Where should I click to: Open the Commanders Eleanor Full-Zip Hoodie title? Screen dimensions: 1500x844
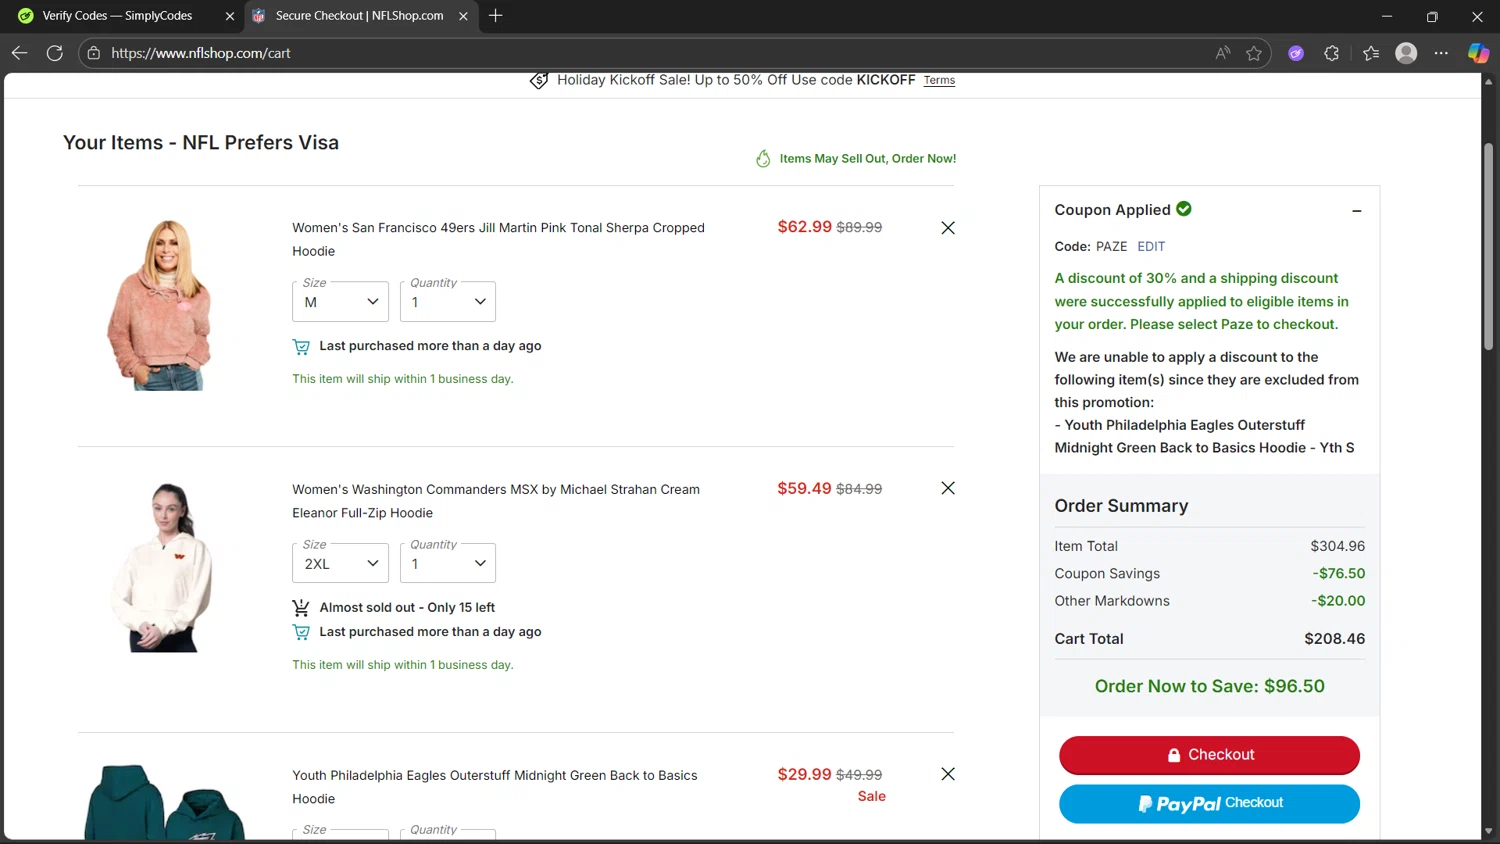point(496,501)
